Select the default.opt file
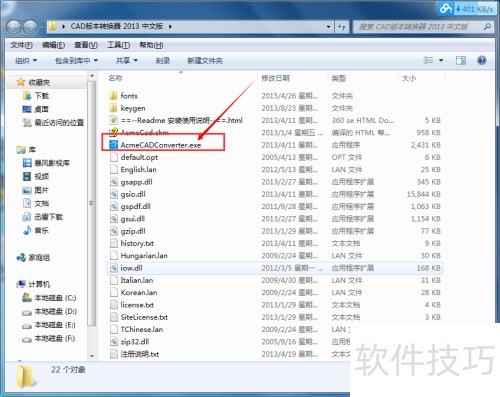Screen dimensions: 500x397 point(139,157)
